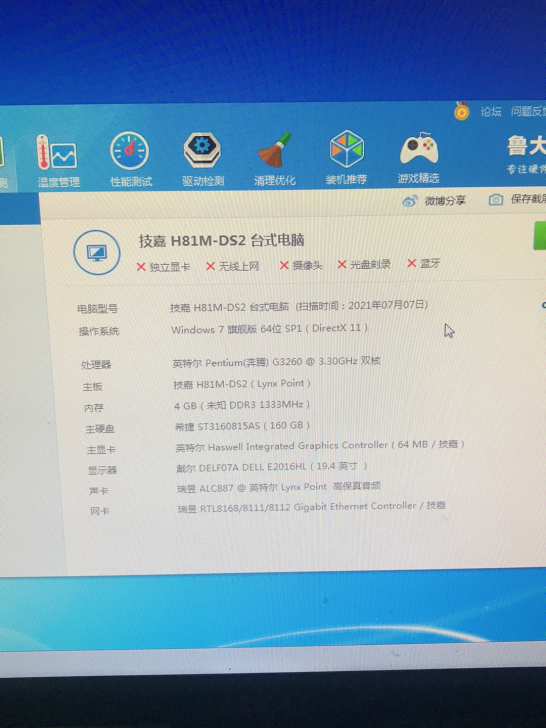This screenshot has width=546, height=728.
Task: Click the 独立显卡 feature label
Action: (169, 267)
